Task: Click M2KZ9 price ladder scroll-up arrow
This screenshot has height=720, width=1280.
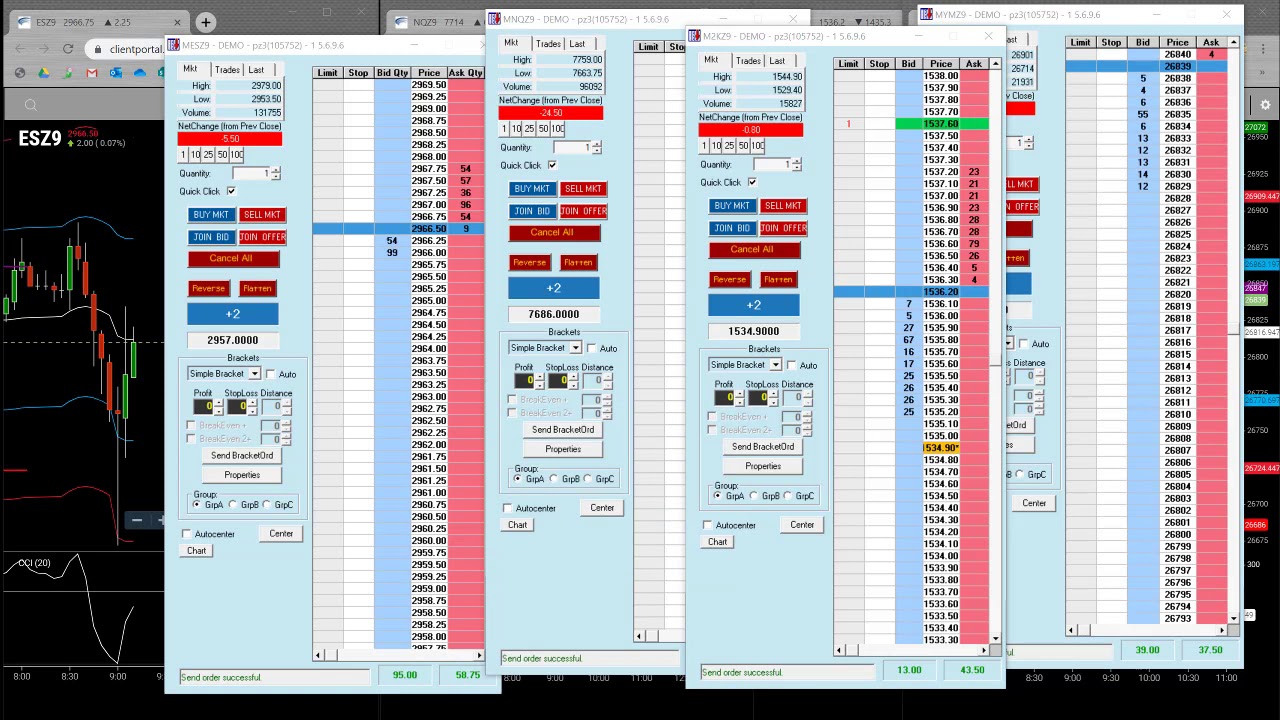Action: [996, 64]
